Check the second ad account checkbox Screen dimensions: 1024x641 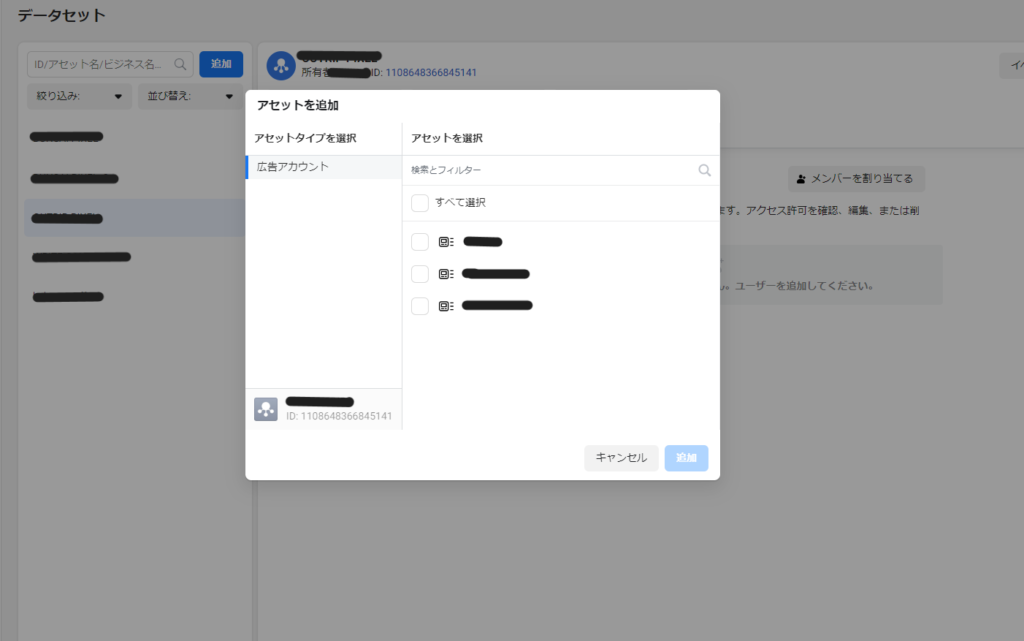420,274
